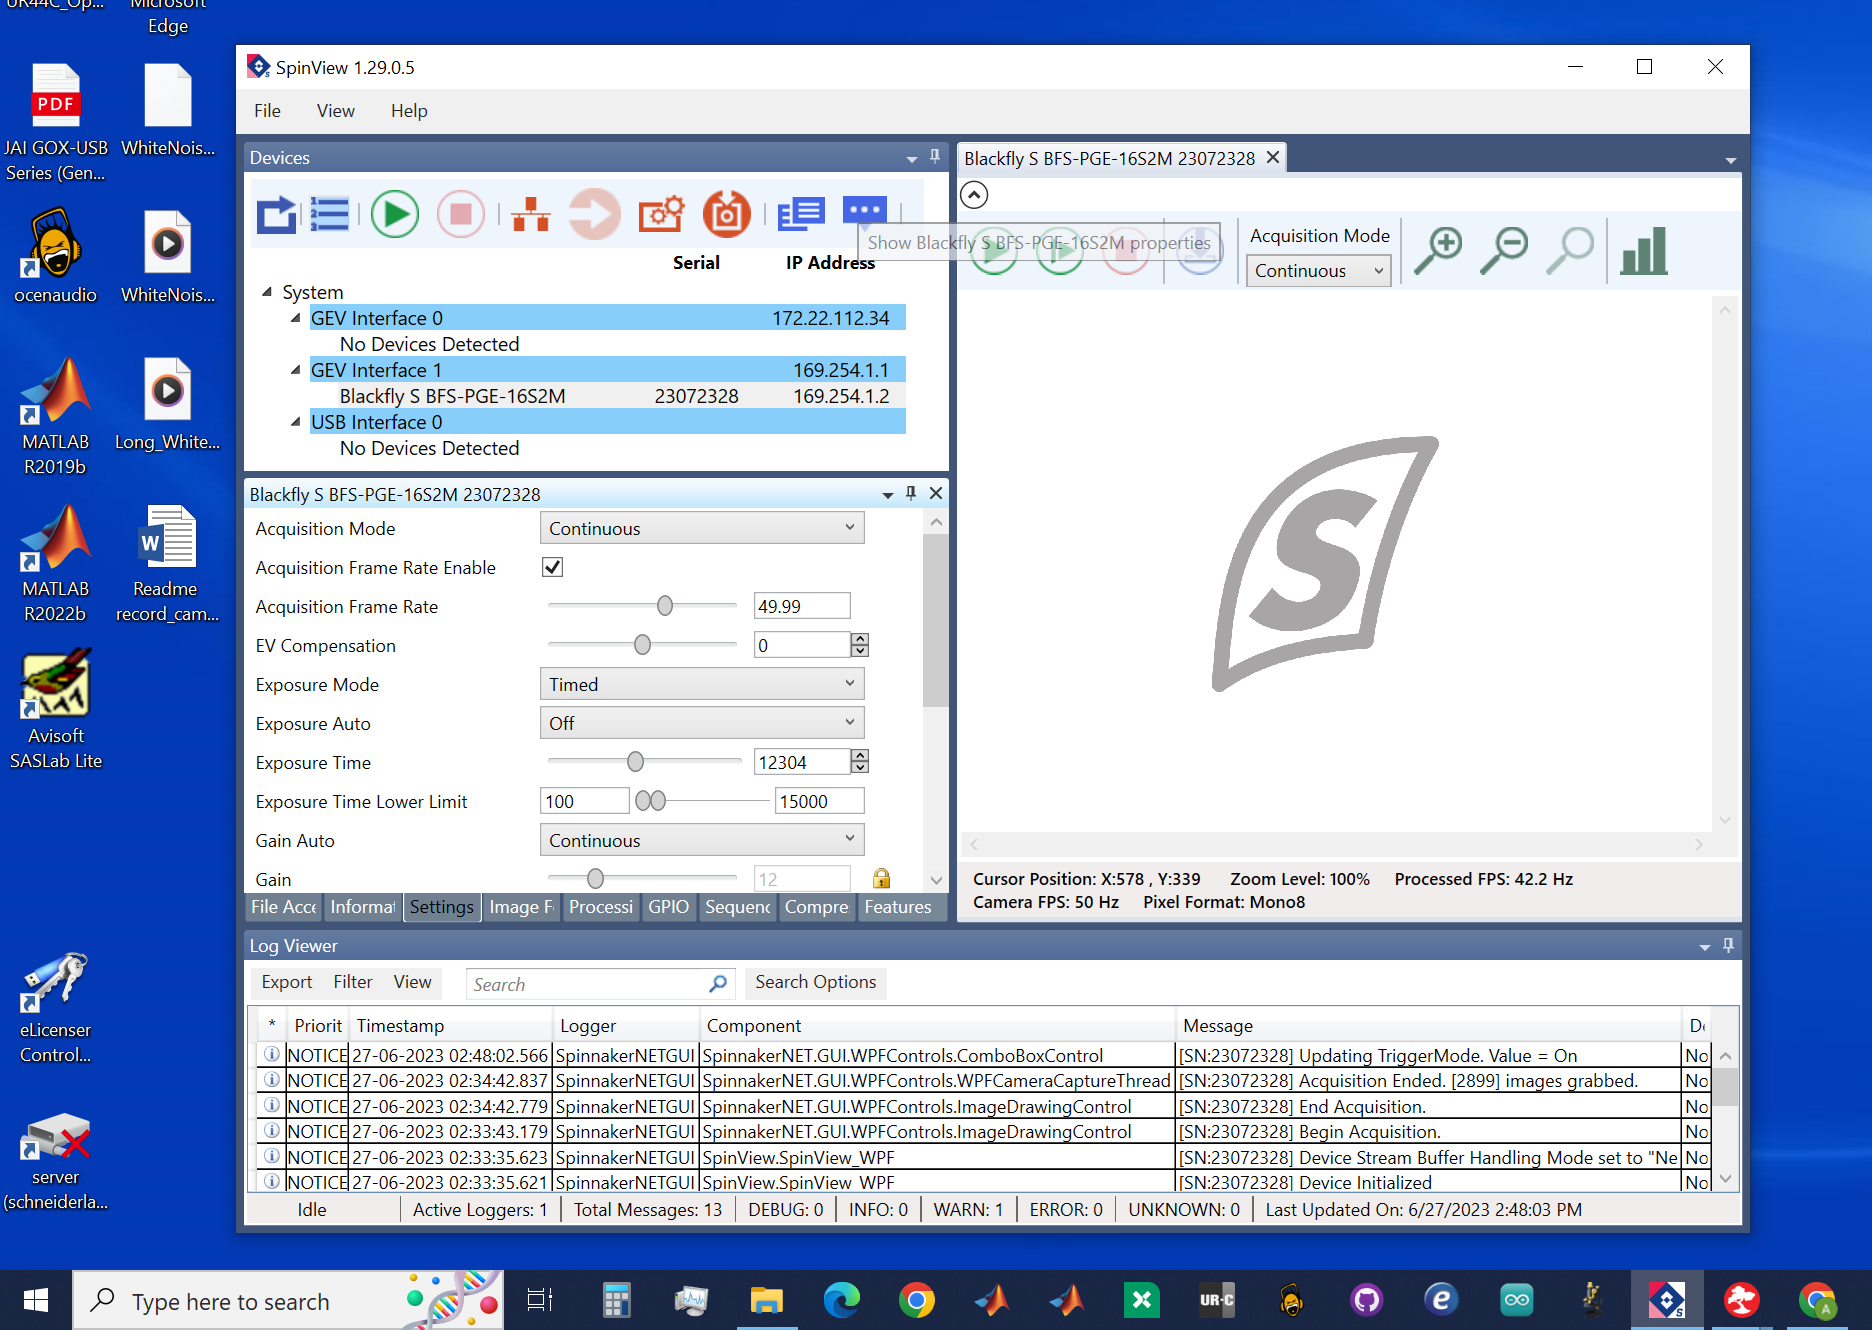Click Export in Log Viewer
The height and width of the screenshot is (1330, 1872).
tap(286, 982)
